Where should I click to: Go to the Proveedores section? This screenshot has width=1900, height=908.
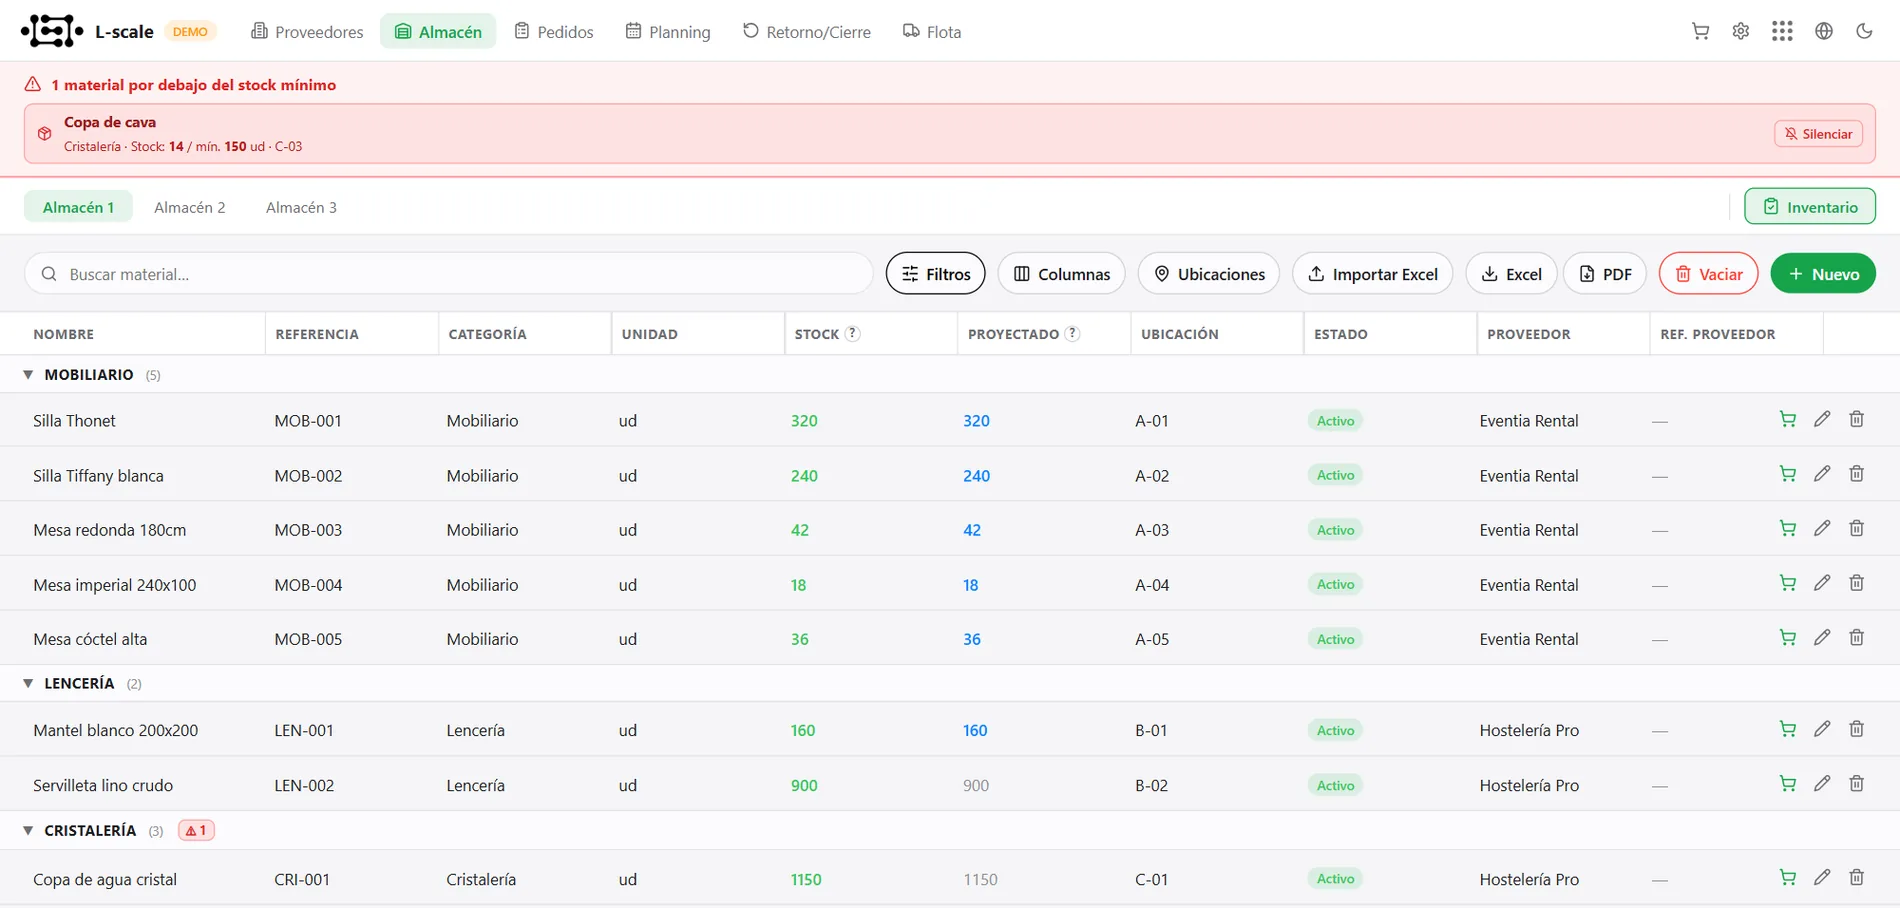click(307, 32)
